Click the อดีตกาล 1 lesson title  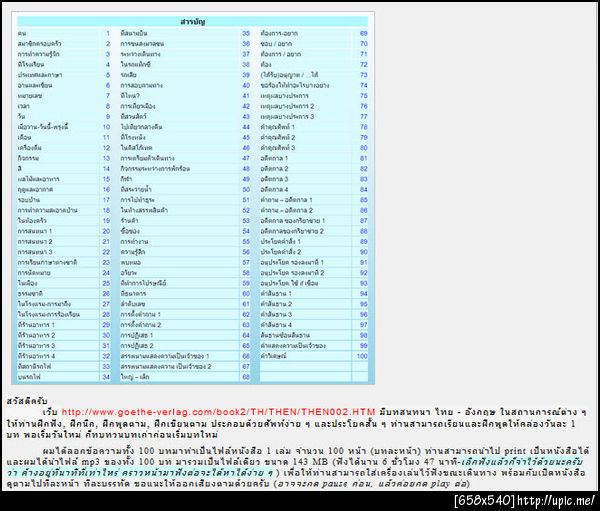tap(274, 158)
